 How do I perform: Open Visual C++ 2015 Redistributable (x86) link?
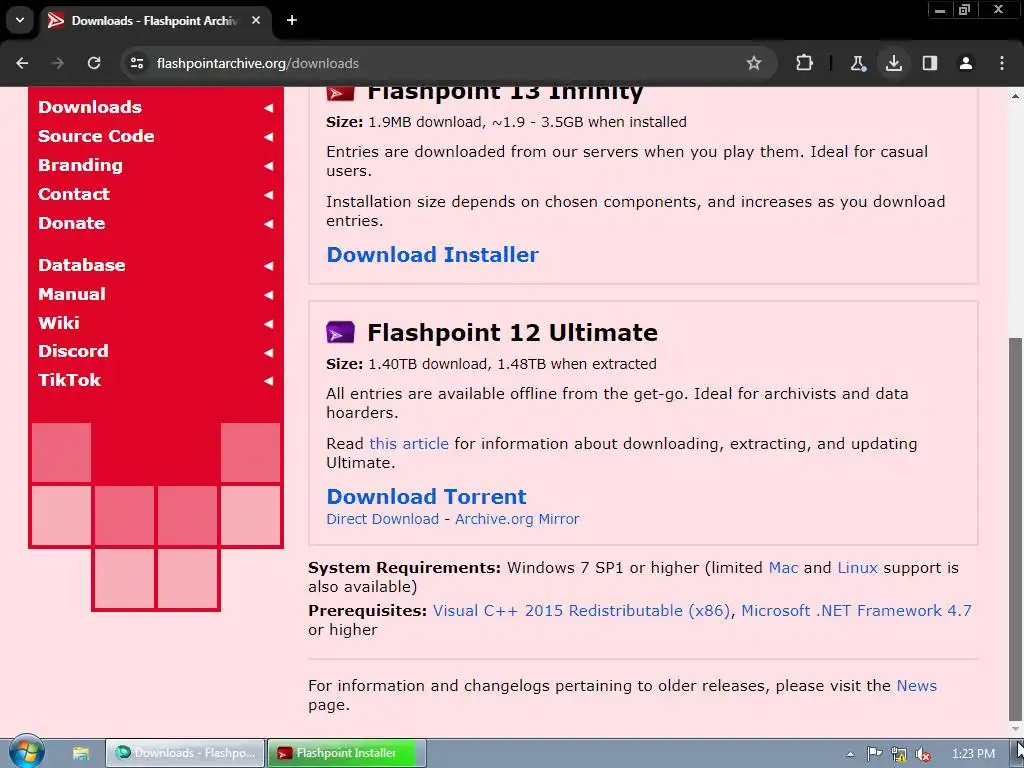coord(581,611)
